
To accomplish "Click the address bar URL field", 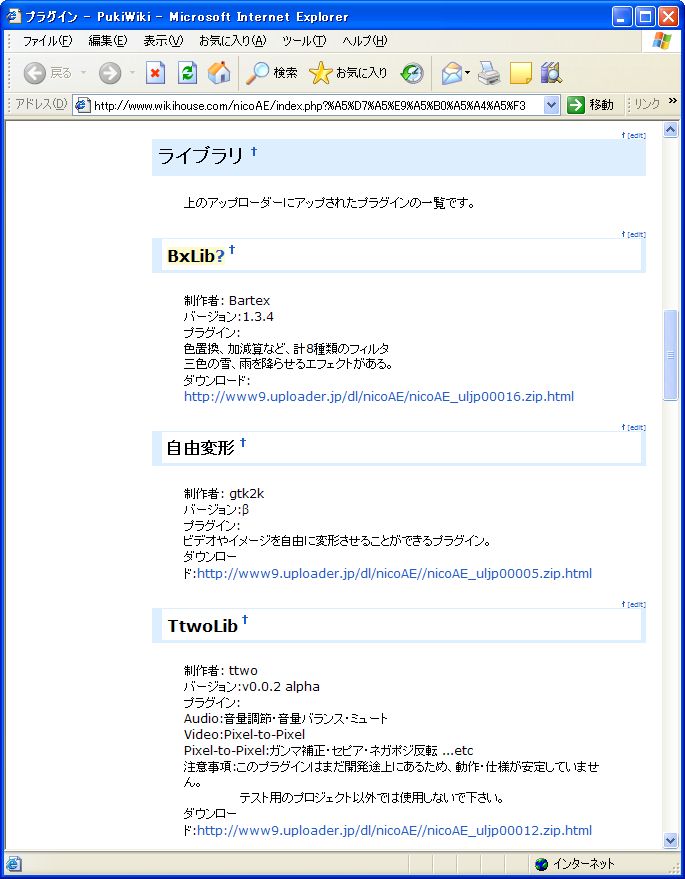I will [318, 105].
